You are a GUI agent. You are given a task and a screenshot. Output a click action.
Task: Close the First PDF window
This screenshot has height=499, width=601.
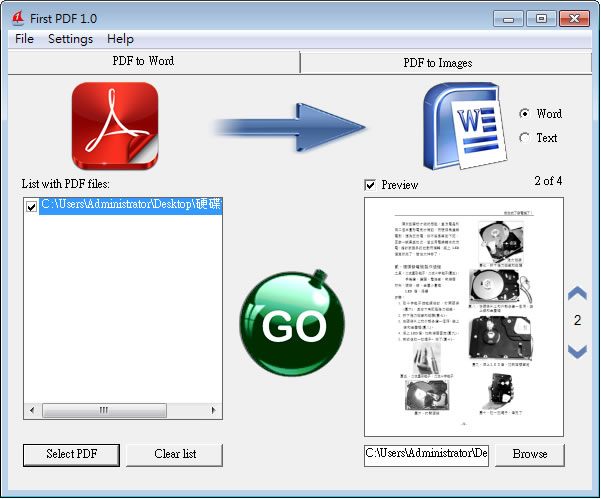click(x=574, y=18)
